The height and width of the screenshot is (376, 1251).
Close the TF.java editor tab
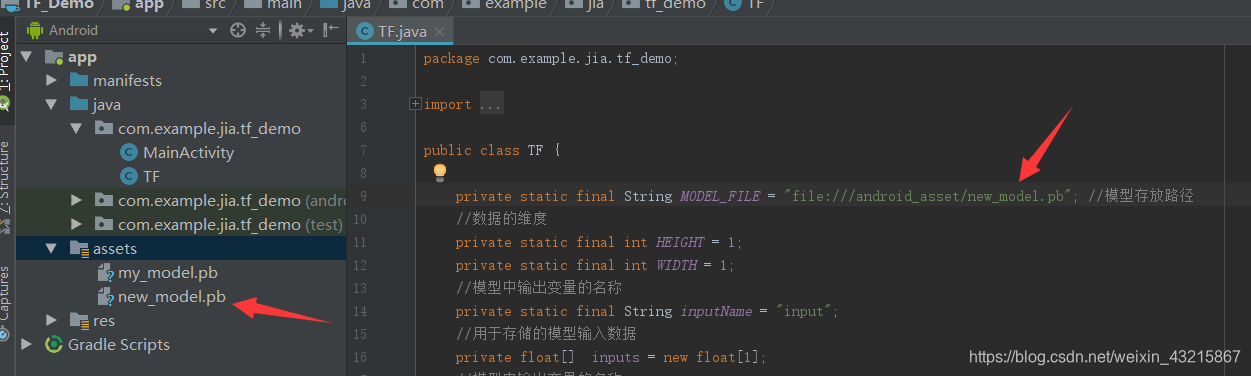click(439, 32)
